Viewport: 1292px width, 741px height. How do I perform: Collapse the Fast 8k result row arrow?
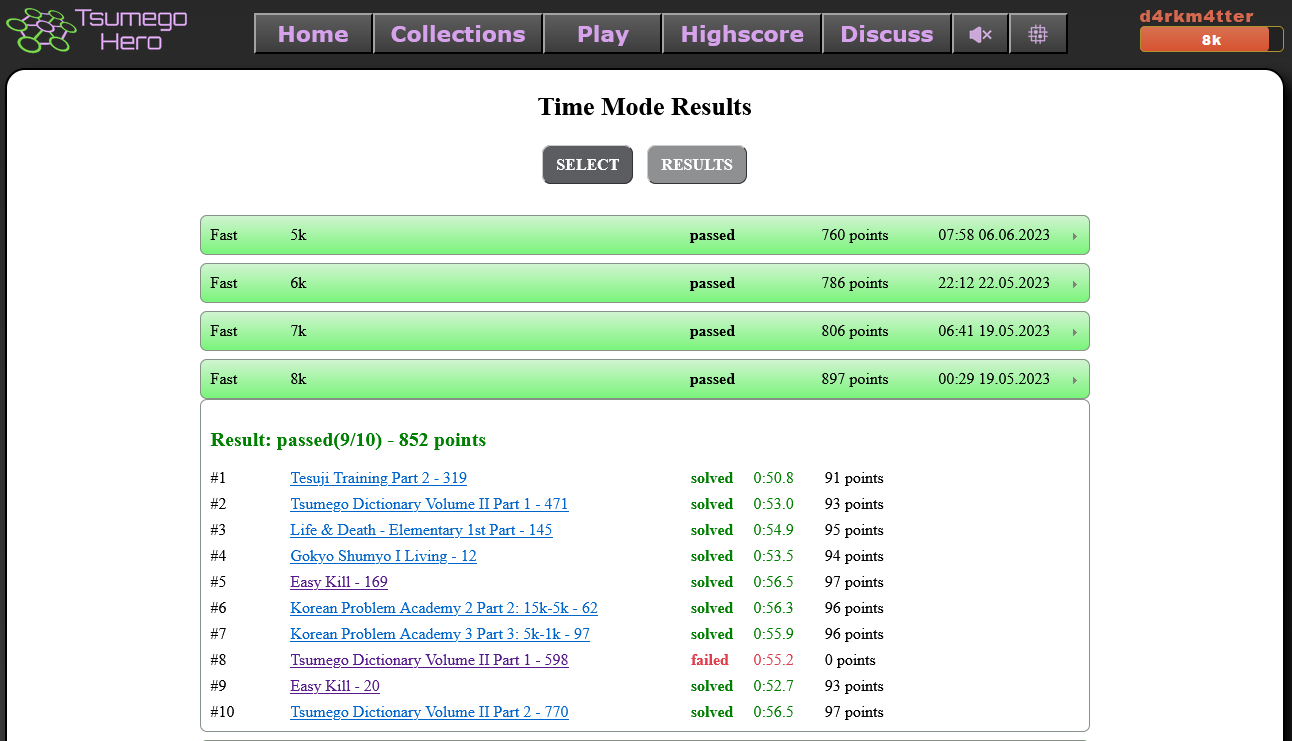coord(1075,380)
